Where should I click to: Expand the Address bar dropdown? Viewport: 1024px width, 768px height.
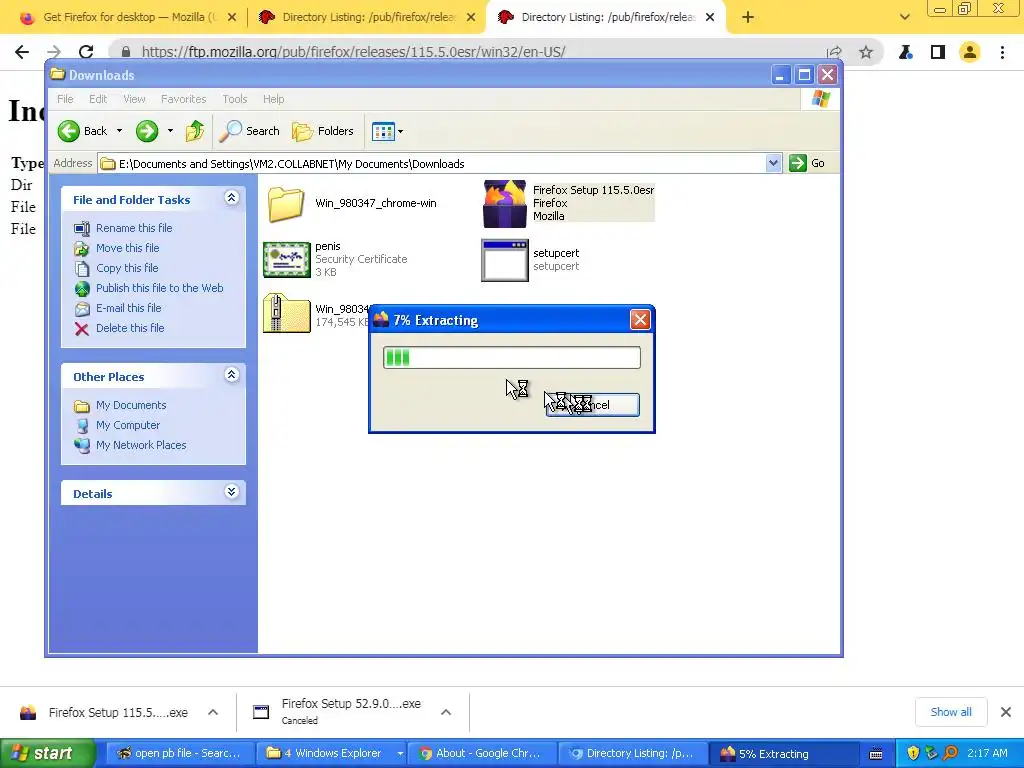click(773, 163)
